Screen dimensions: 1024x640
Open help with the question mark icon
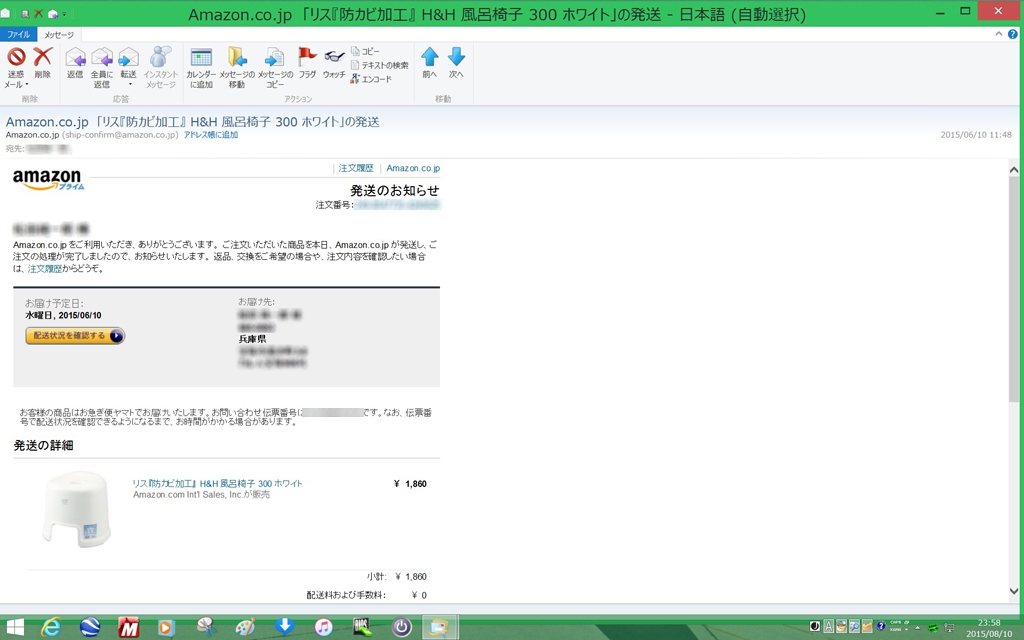[1012, 34]
